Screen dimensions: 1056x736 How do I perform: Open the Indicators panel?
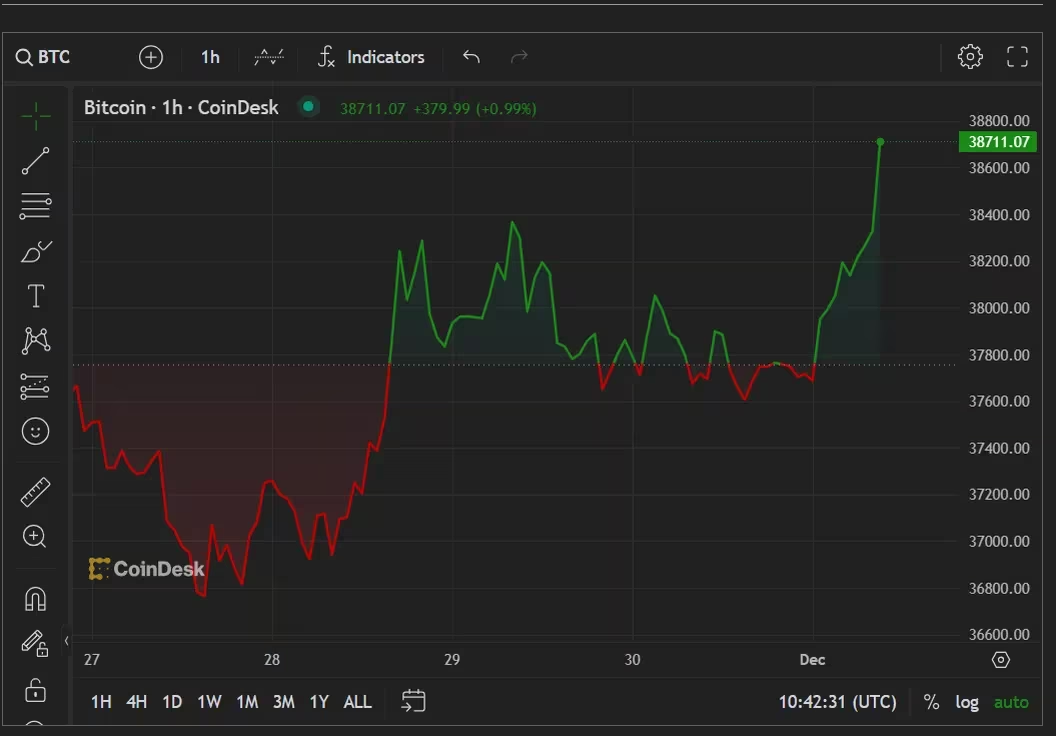[x=371, y=57]
